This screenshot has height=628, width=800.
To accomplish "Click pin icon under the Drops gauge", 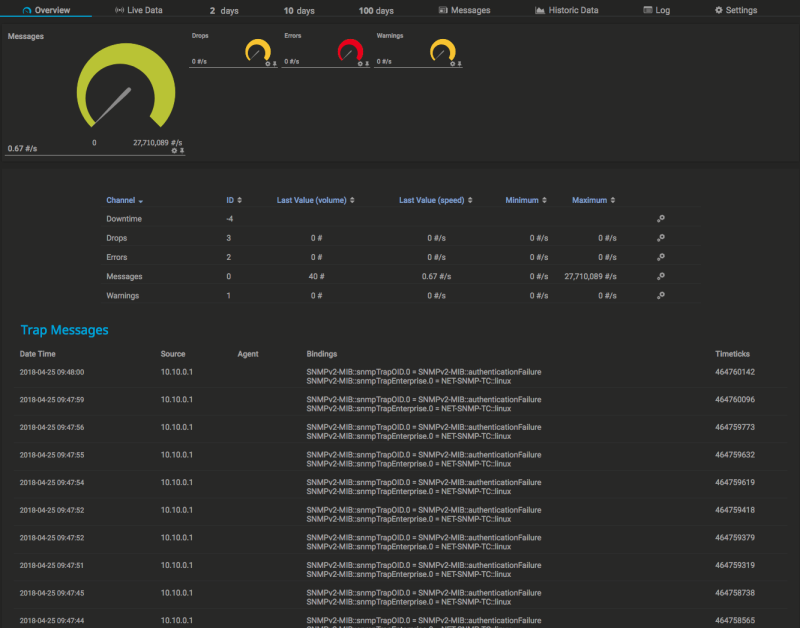I will (275, 64).
